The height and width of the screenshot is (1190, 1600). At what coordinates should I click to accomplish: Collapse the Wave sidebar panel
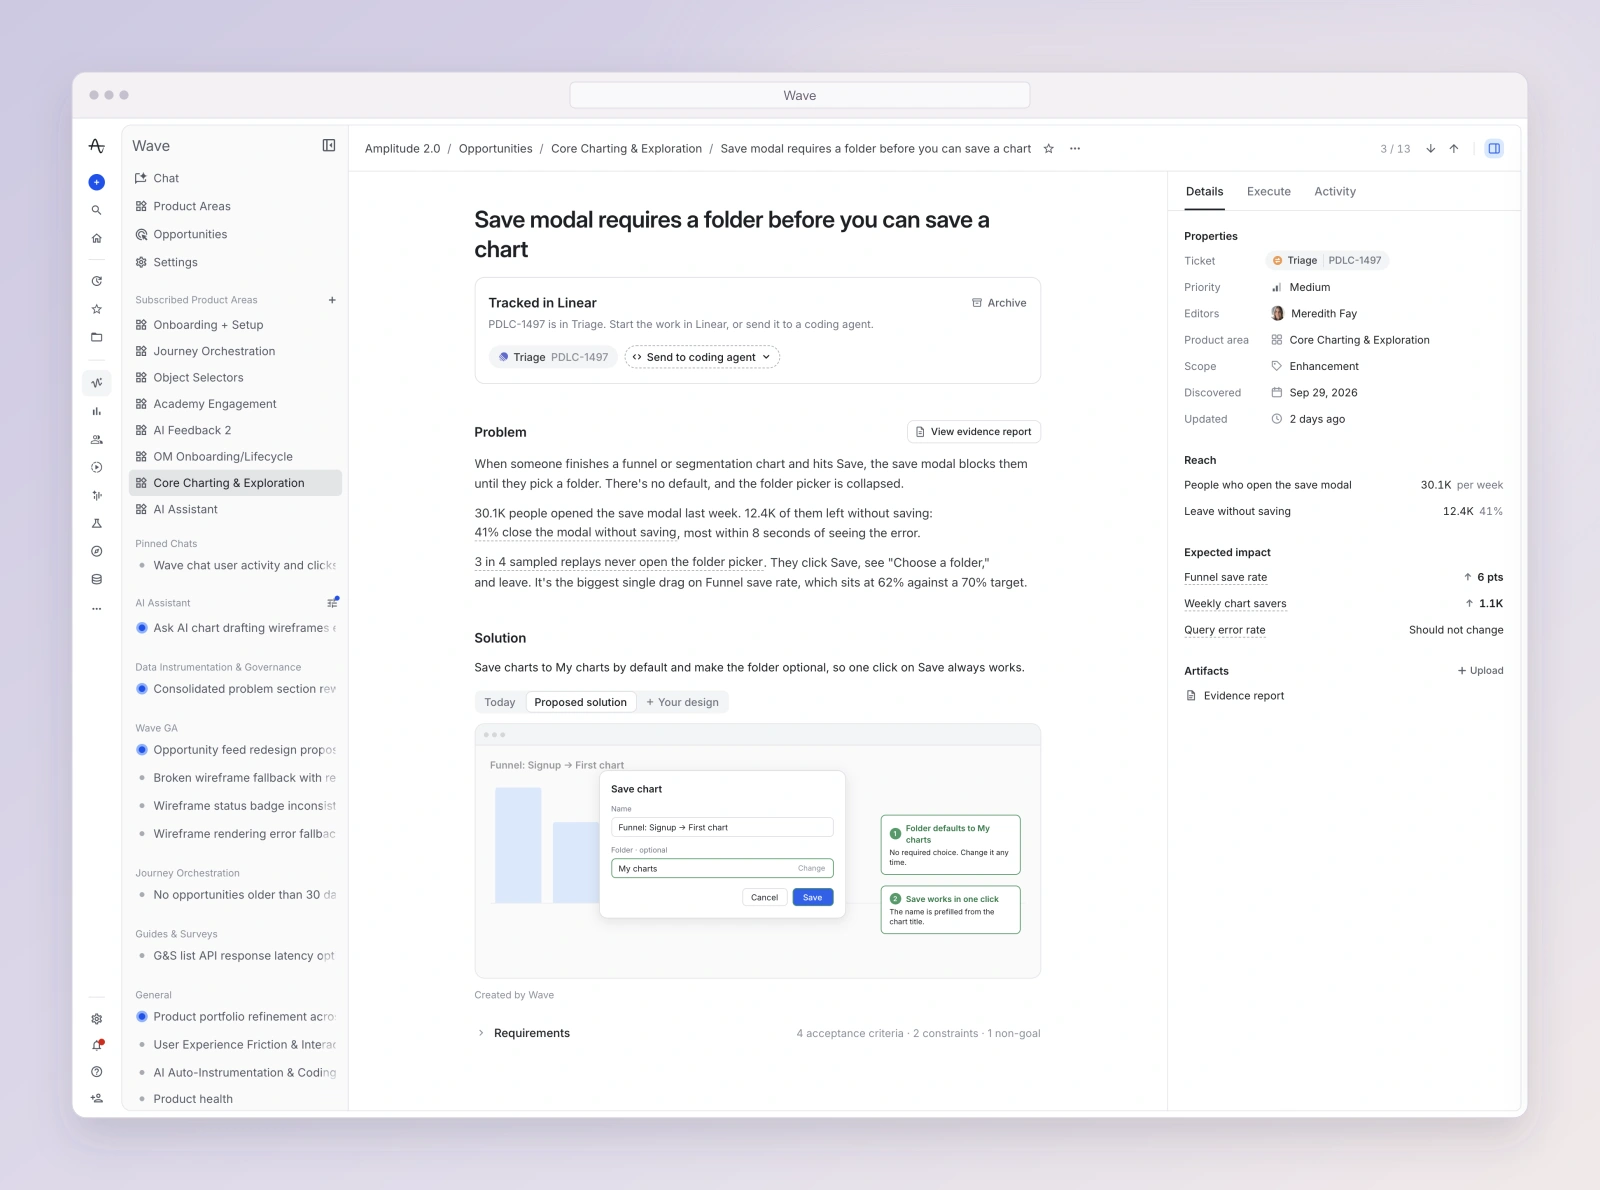point(328,146)
